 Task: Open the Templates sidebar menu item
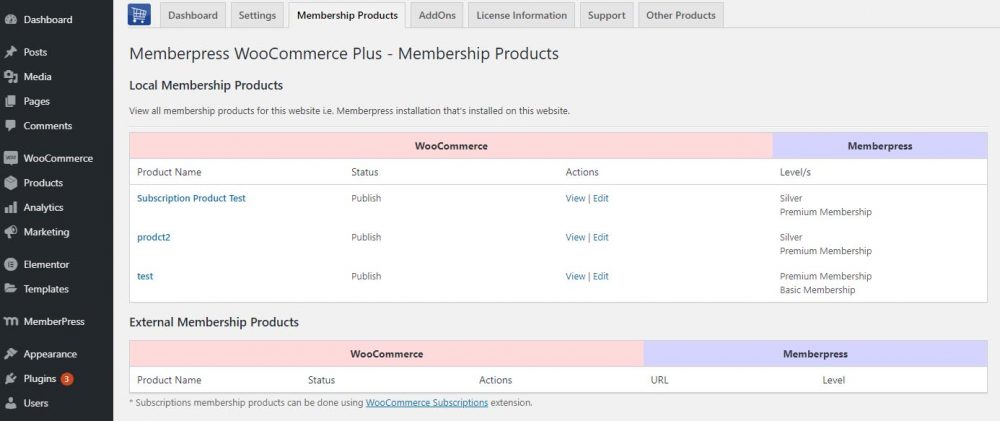click(46, 289)
